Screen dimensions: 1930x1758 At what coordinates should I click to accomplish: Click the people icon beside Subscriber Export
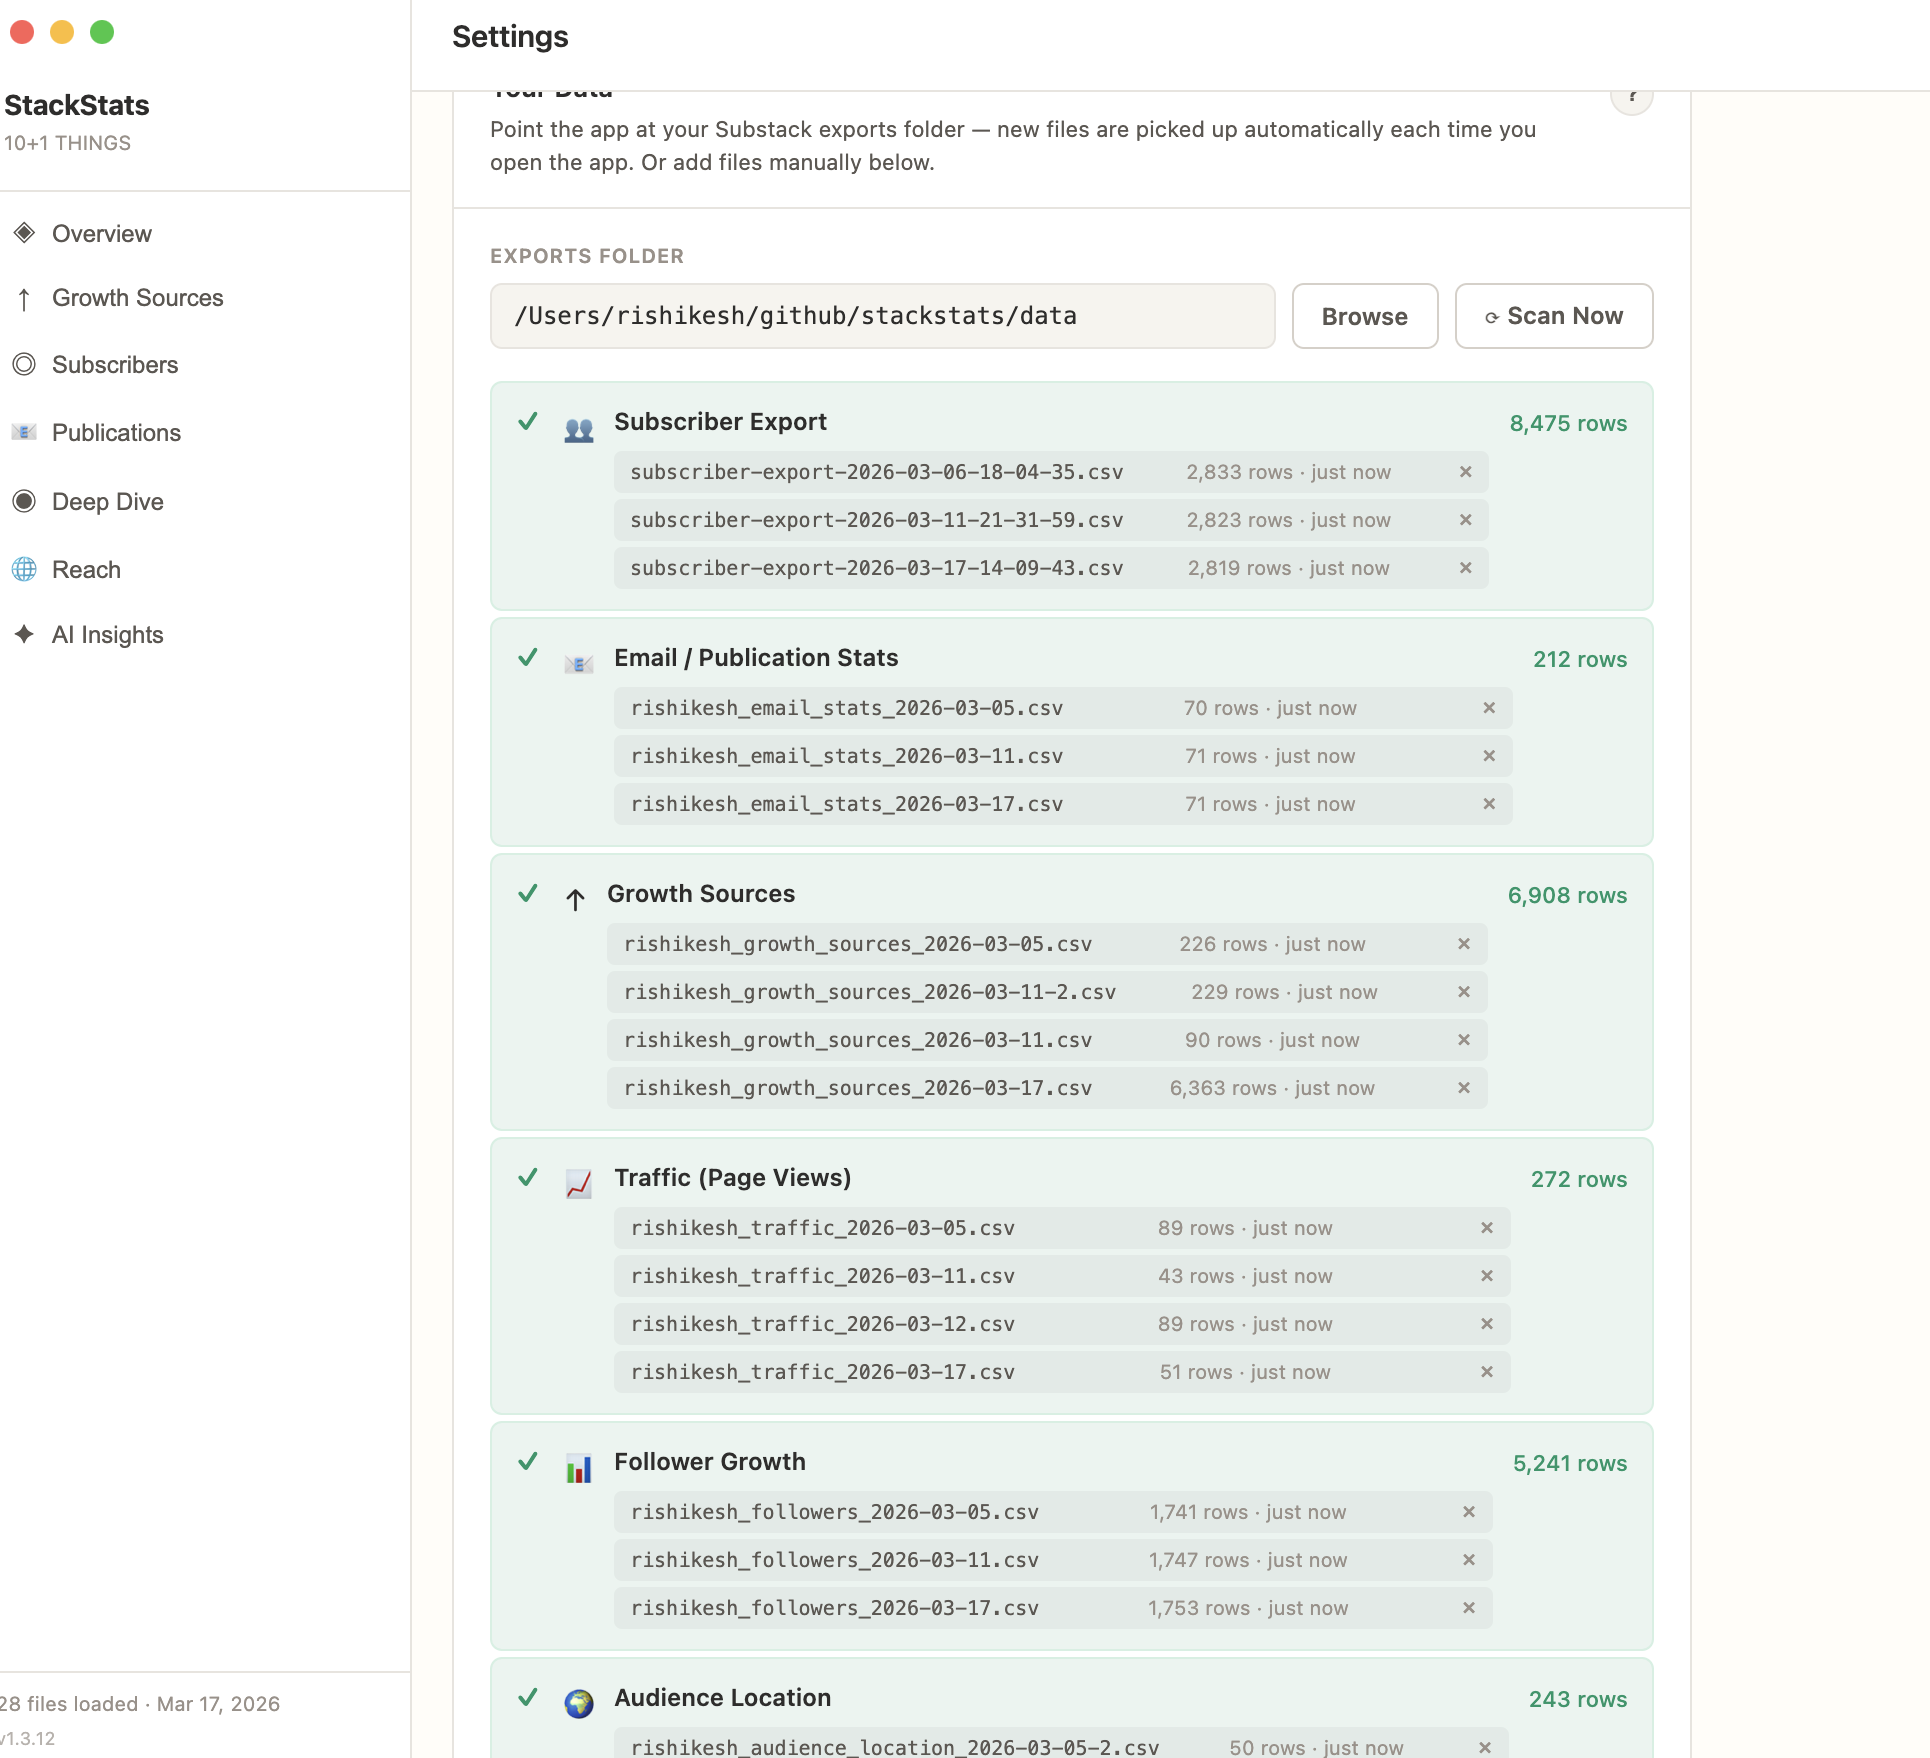pyautogui.click(x=578, y=428)
